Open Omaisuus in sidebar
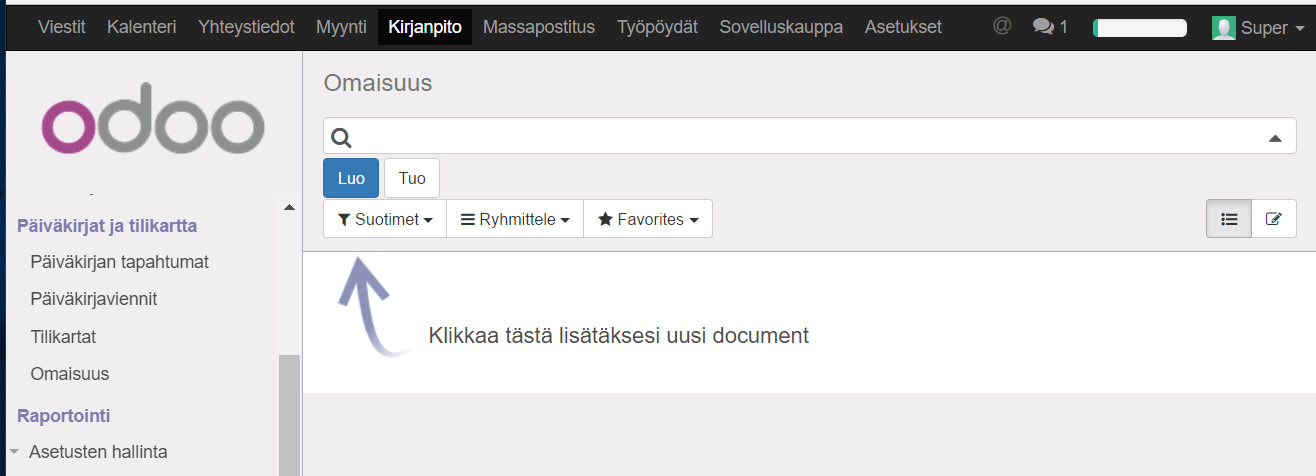The image size is (1316, 476). pyautogui.click(x=70, y=374)
